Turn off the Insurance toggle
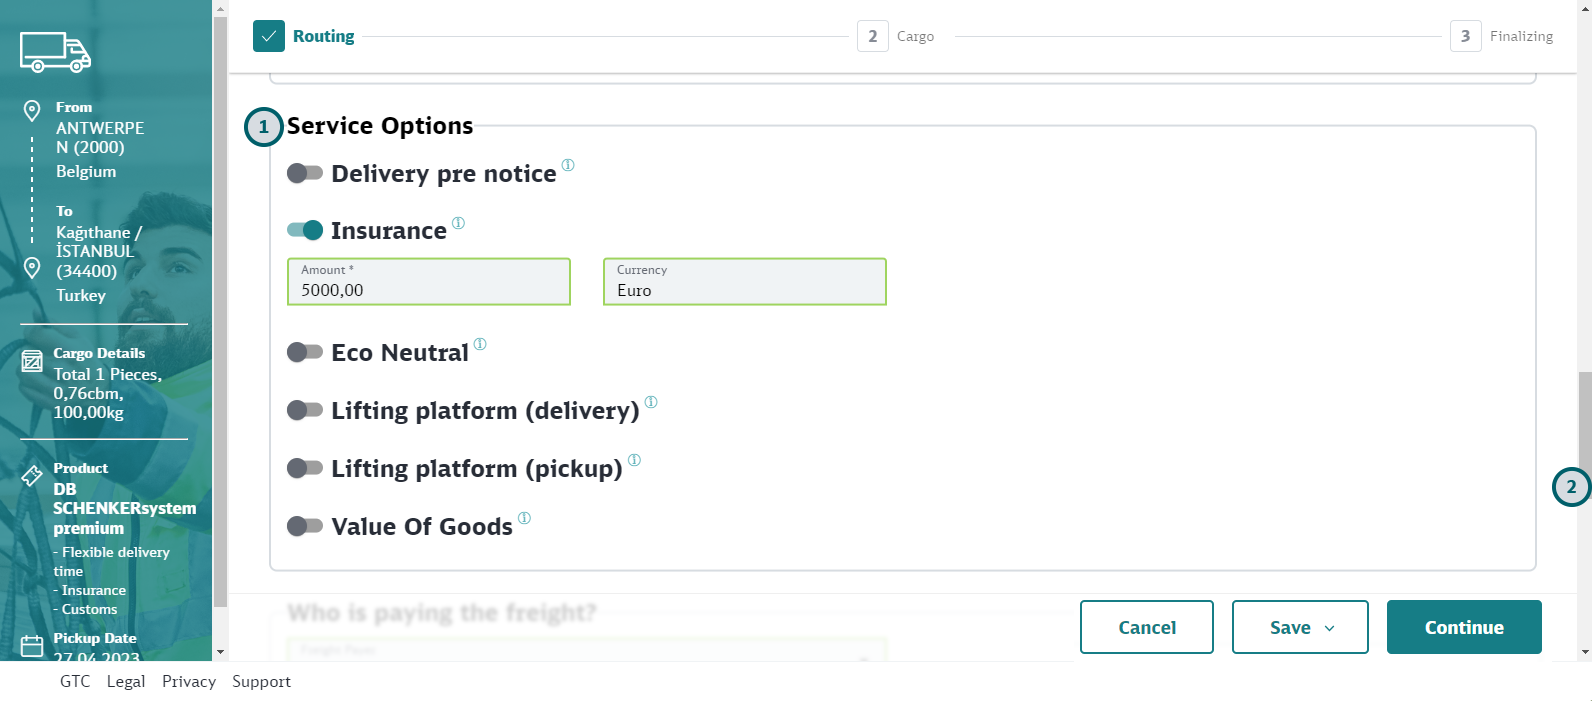Screen dimensions: 1592x701 pos(305,230)
